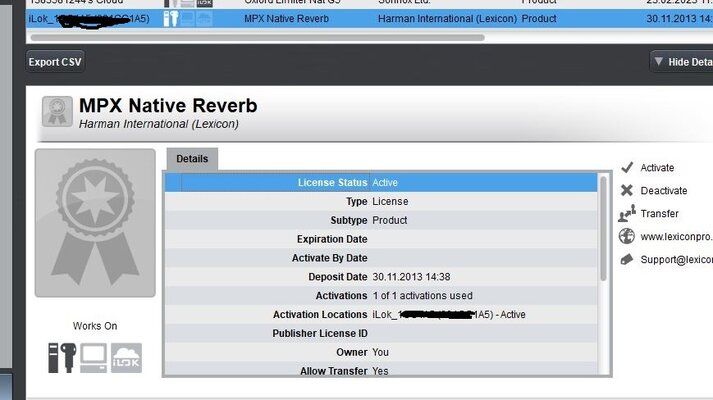The height and width of the screenshot is (400, 713).
Task: Choose the Deactivate action label
Action: click(663, 191)
